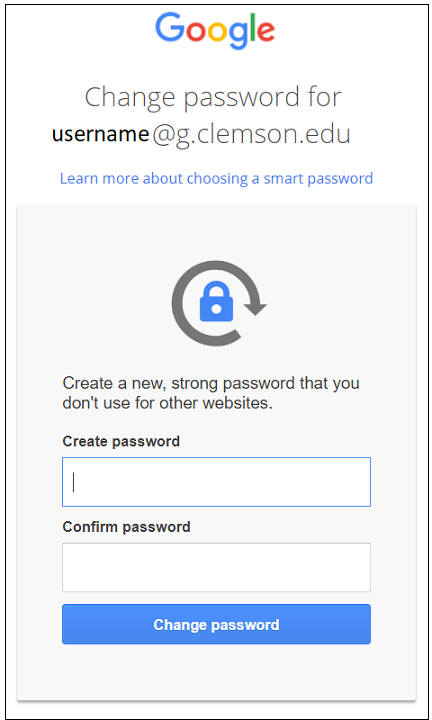
Task: Click the arrowhead on the circular arrow
Action: 255,307
